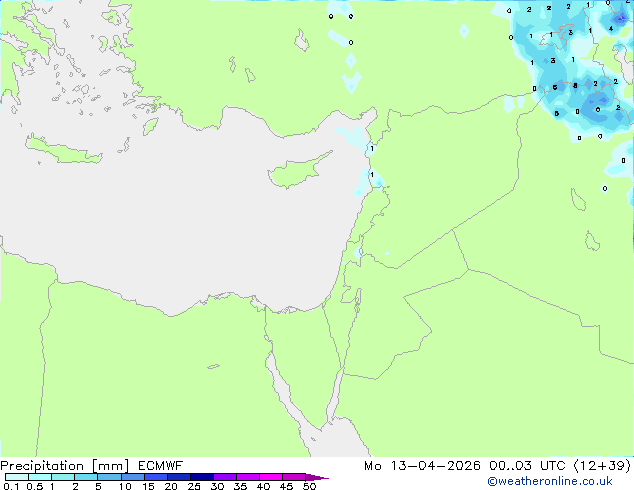634x490 pixels.
Task: Click the 'Precipitation' title text
Action: coord(42,466)
